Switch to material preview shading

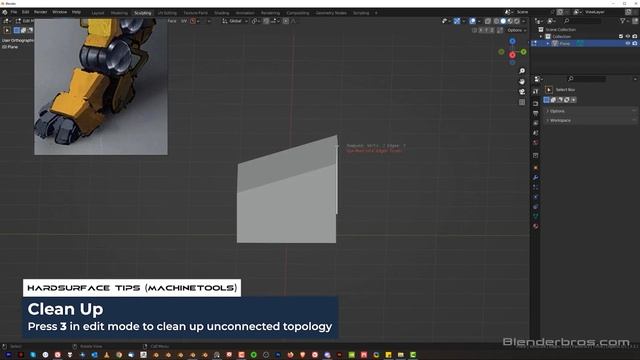coord(510,21)
